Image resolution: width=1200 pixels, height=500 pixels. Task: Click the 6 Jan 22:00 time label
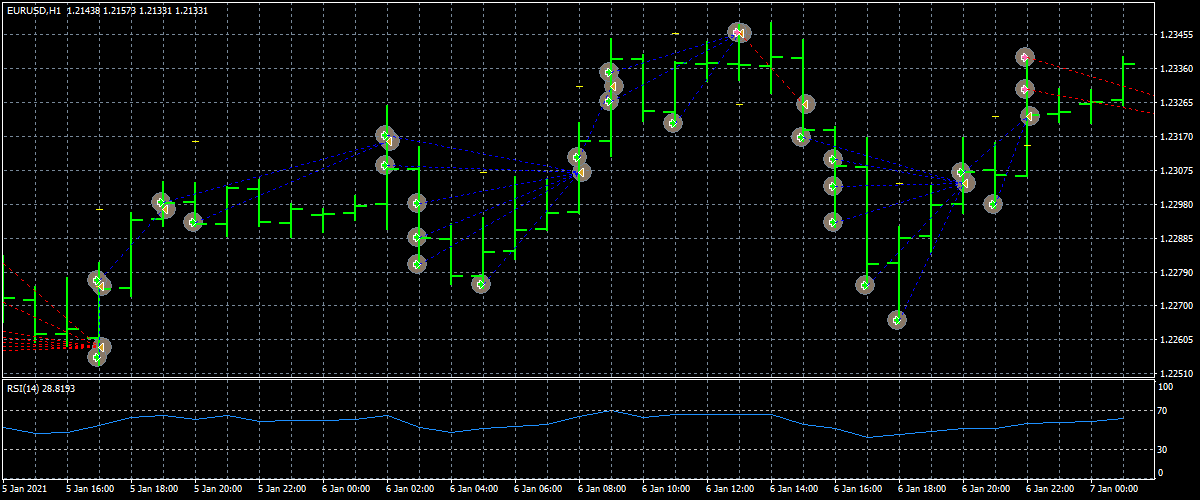pyautogui.click(x=1050, y=490)
